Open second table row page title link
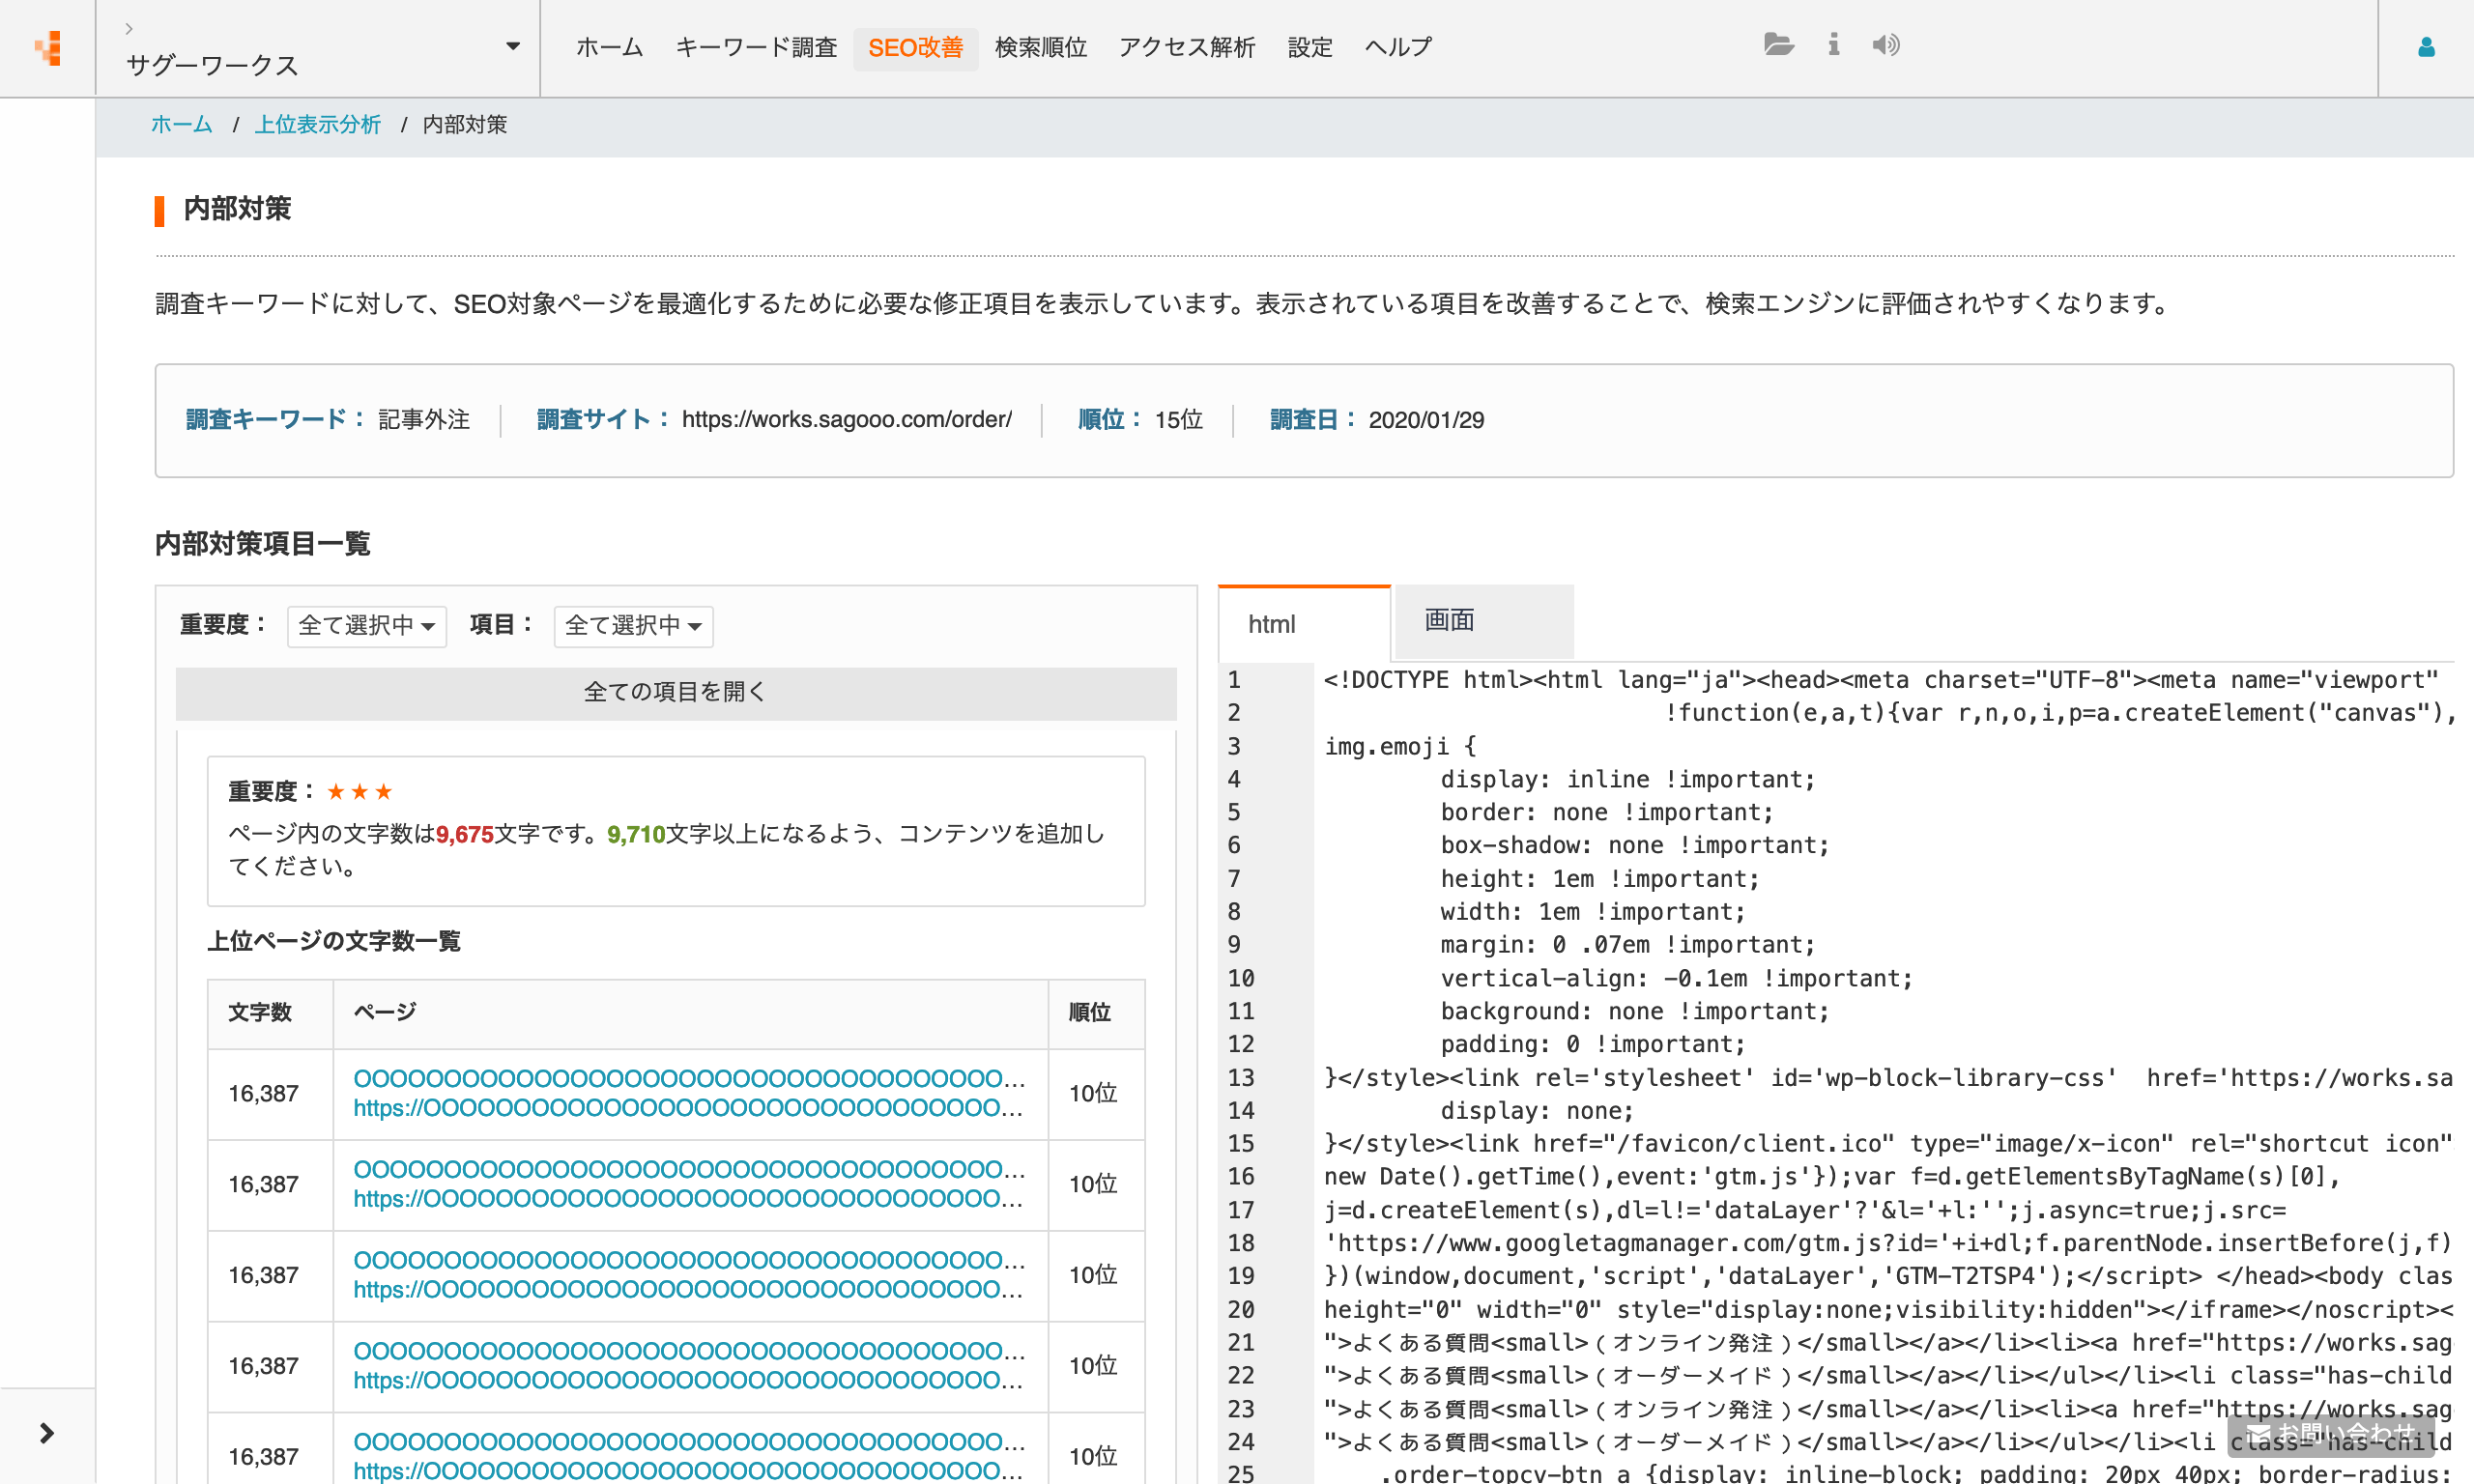This screenshot has width=2474, height=1484. (x=689, y=1170)
